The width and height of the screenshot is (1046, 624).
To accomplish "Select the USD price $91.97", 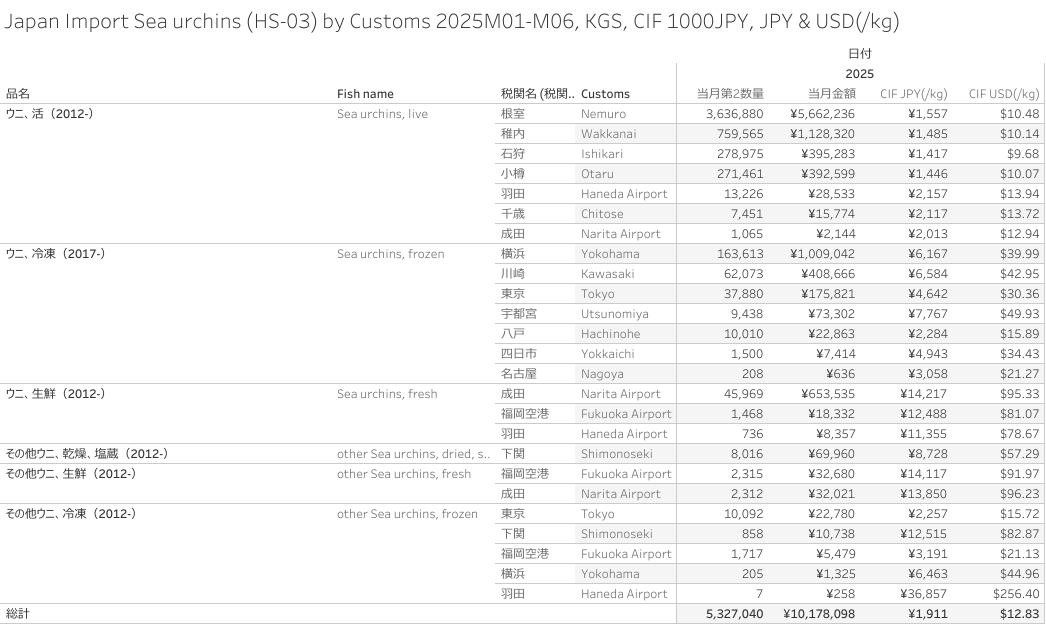I will [1019, 475].
